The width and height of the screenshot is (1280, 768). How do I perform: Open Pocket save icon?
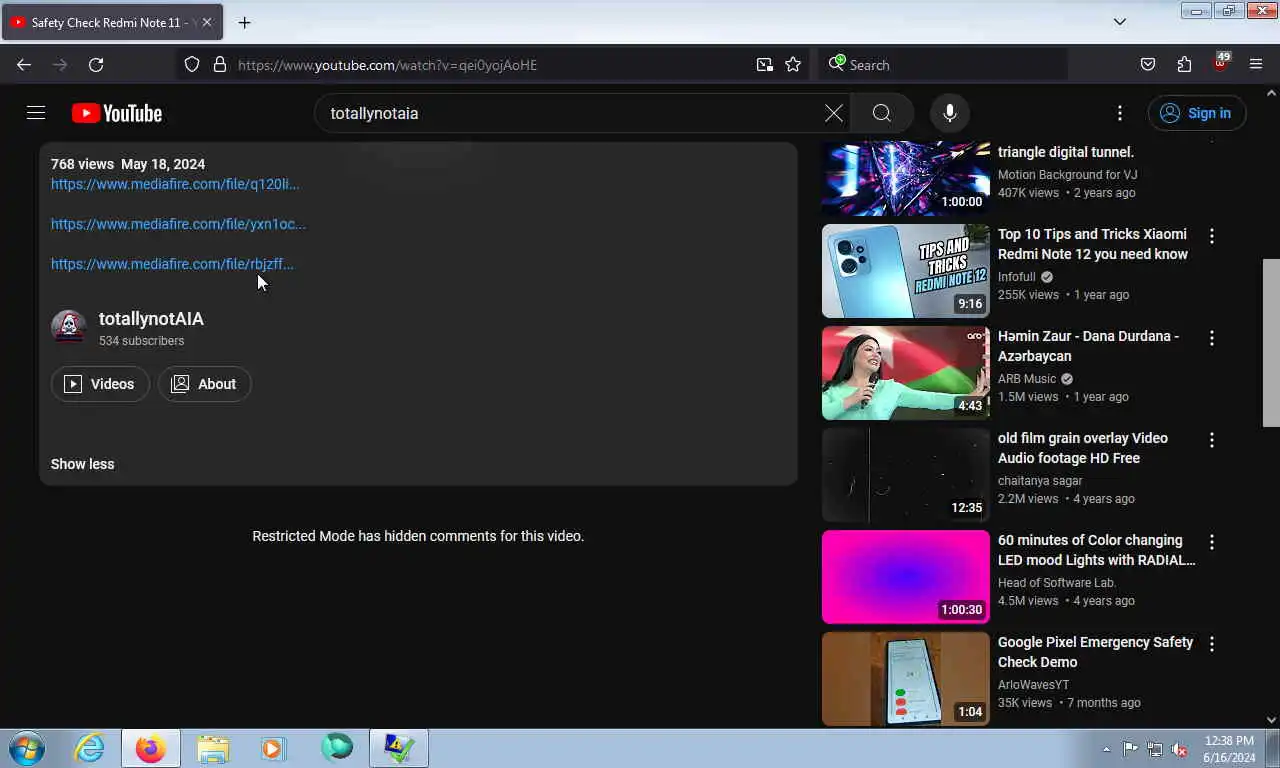pos(1148,65)
